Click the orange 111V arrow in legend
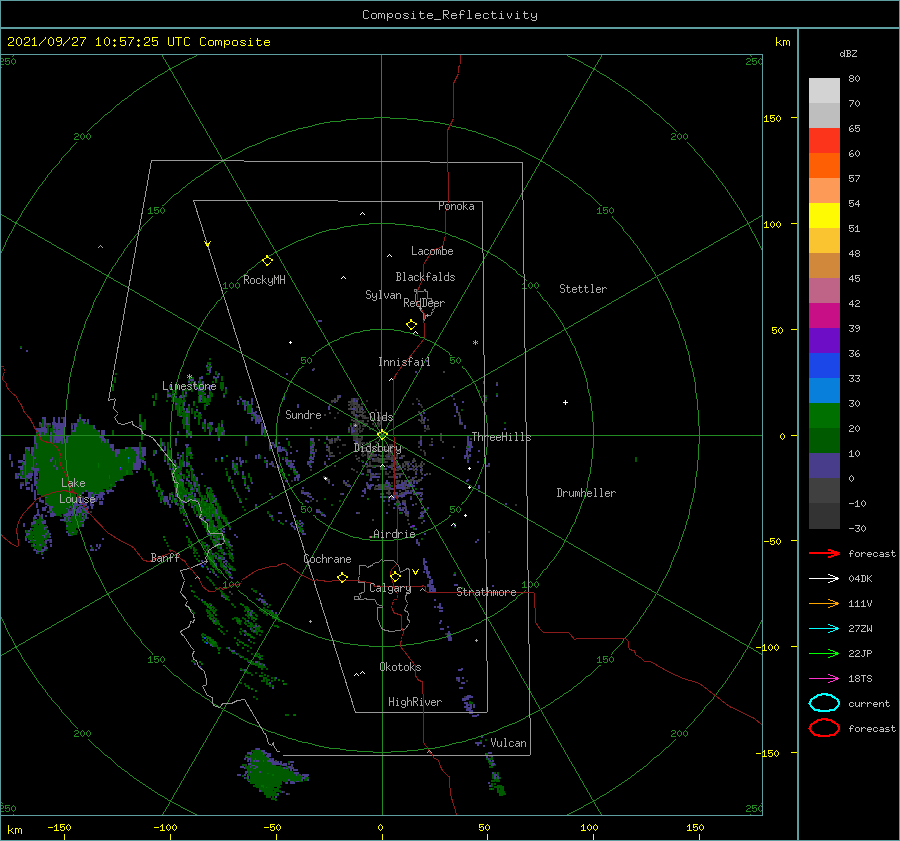This screenshot has width=900, height=841. point(824,603)
